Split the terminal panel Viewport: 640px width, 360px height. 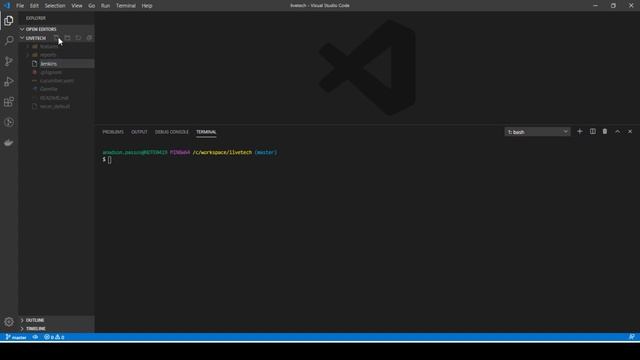(593, 131)
